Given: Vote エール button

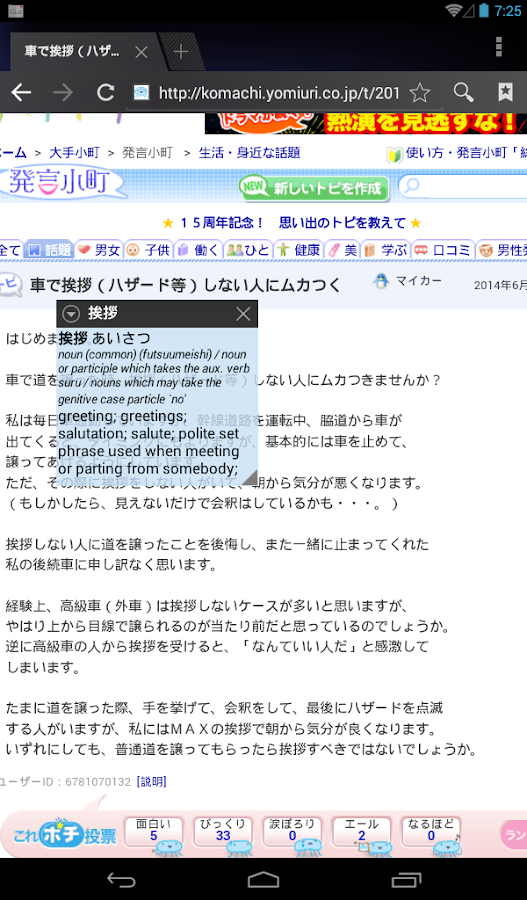Looking at the screenshot, I should (362, 831).
